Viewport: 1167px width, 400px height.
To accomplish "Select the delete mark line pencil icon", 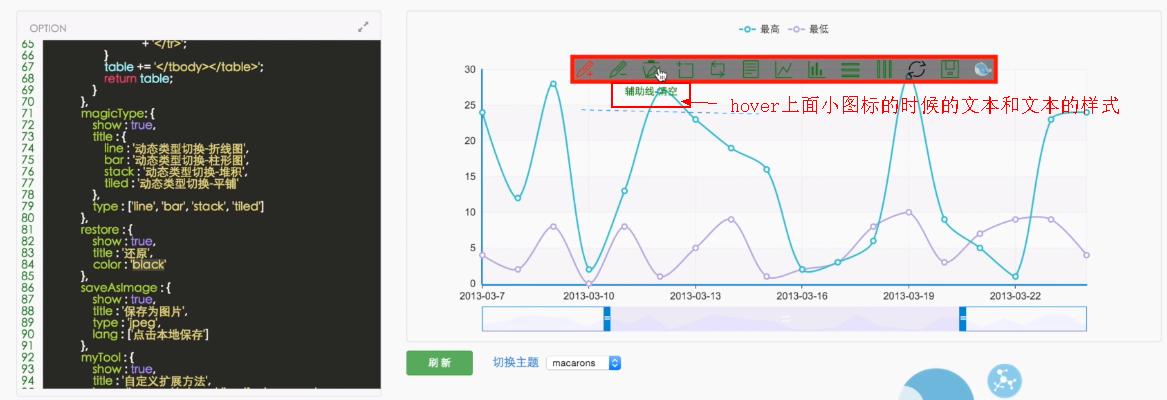I will click(618, 69).
